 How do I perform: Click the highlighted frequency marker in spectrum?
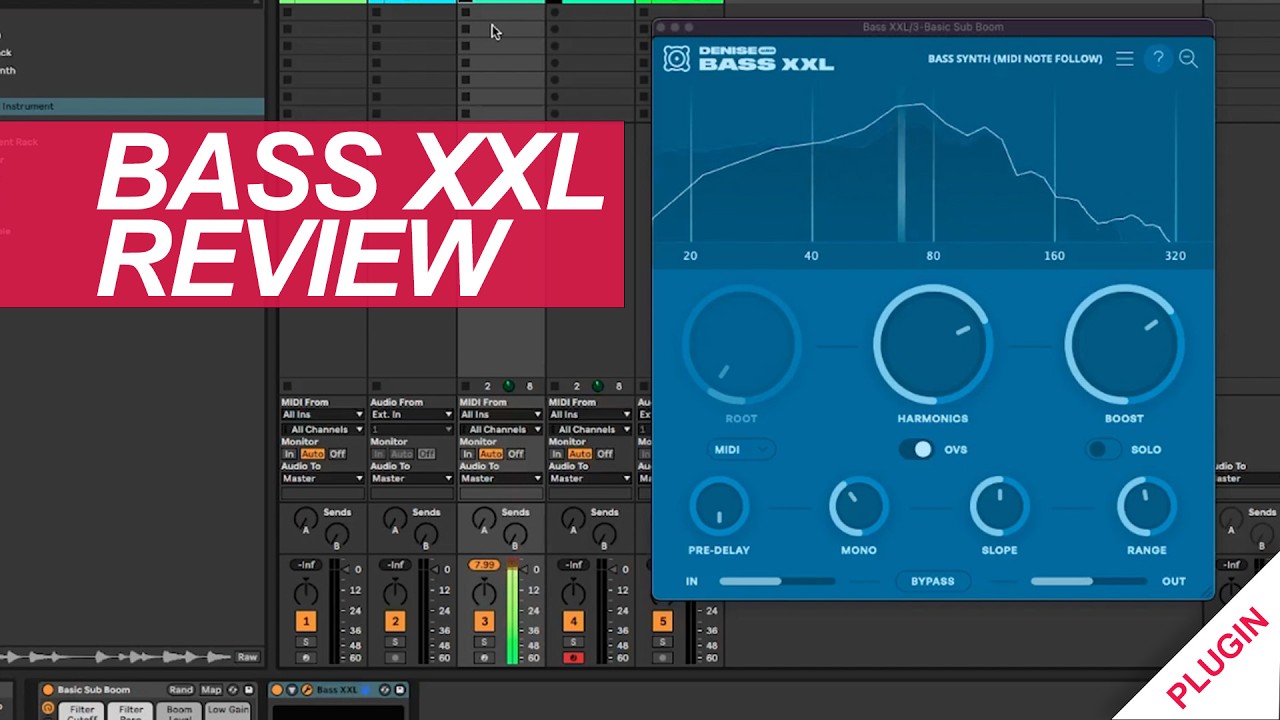click(901, 173)
